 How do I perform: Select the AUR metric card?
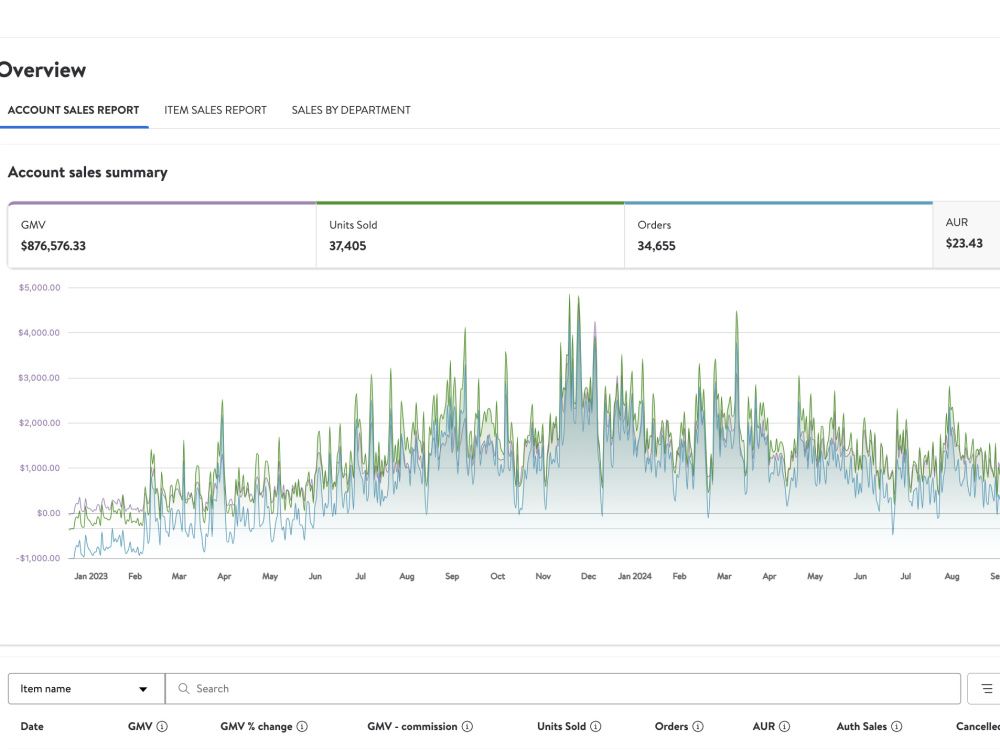tap(966, 235)
